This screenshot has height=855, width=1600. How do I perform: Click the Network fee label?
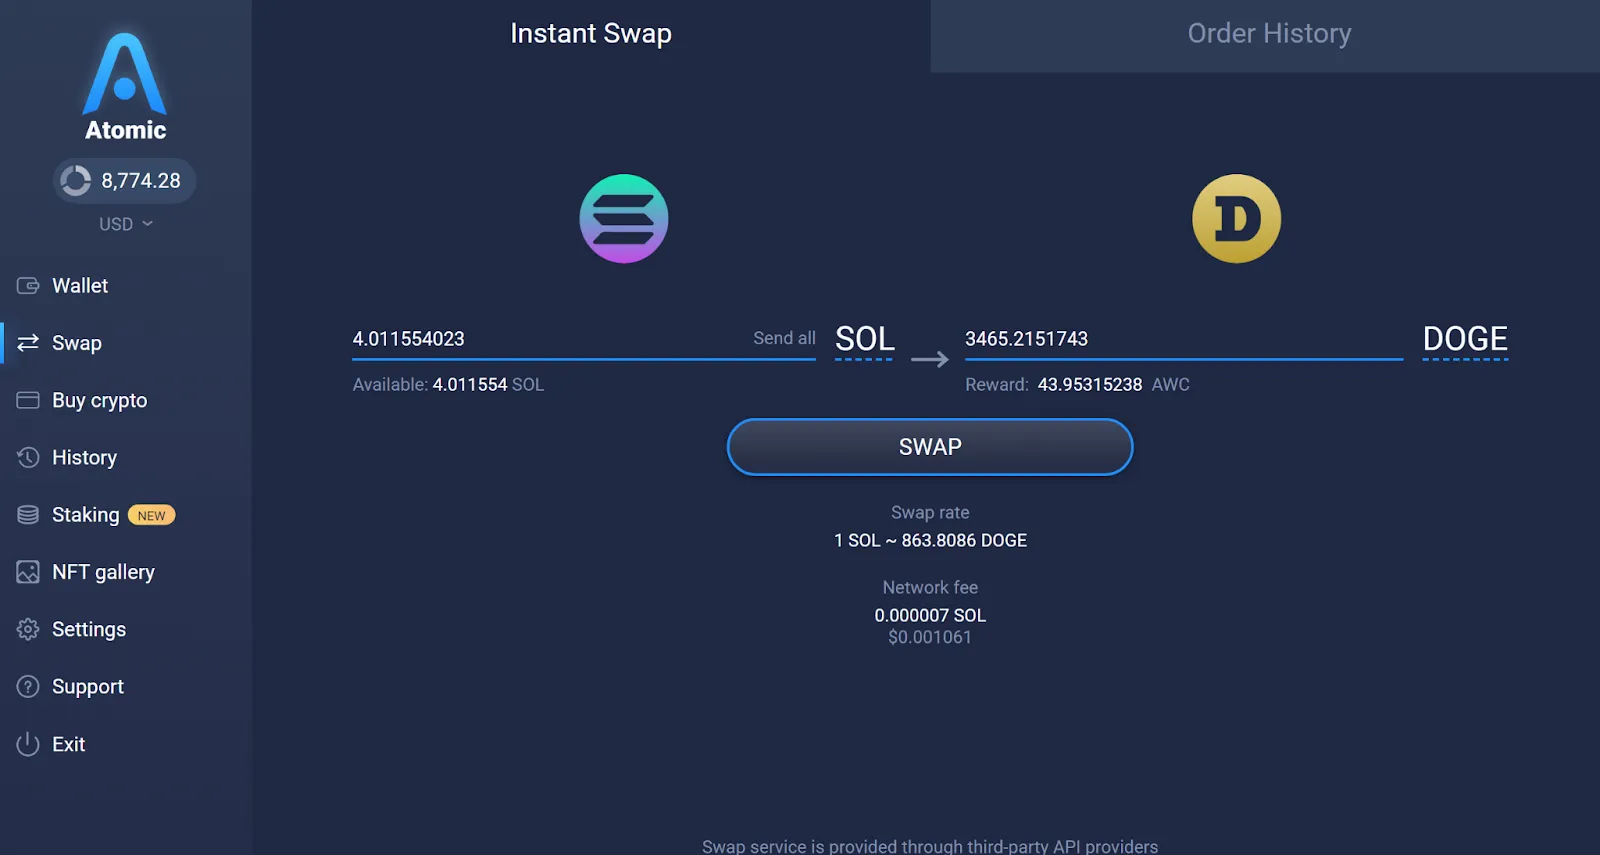coord(930,587)
